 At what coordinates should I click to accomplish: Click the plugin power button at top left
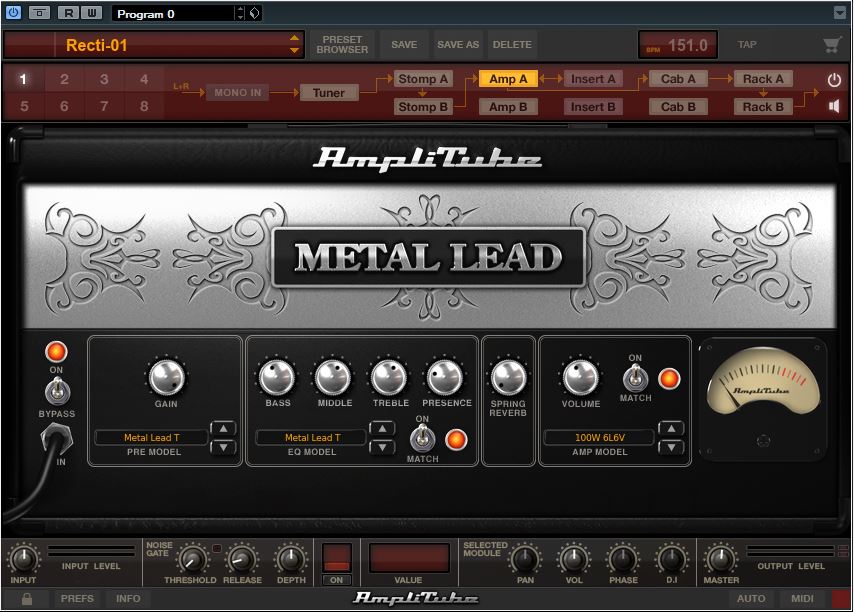tap(13, 13)
